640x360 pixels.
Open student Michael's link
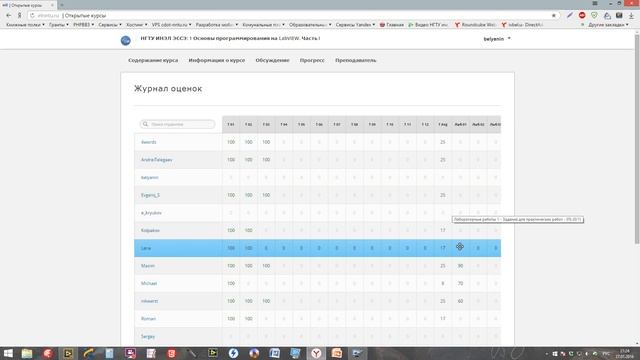[149, 283]
